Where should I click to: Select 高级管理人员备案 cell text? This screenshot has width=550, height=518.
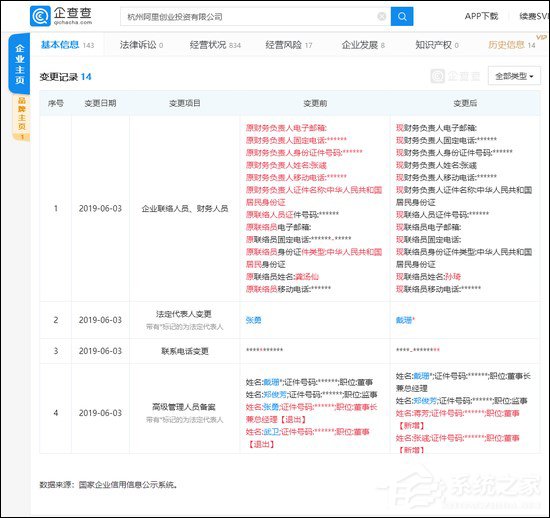[x=184, y=407]
